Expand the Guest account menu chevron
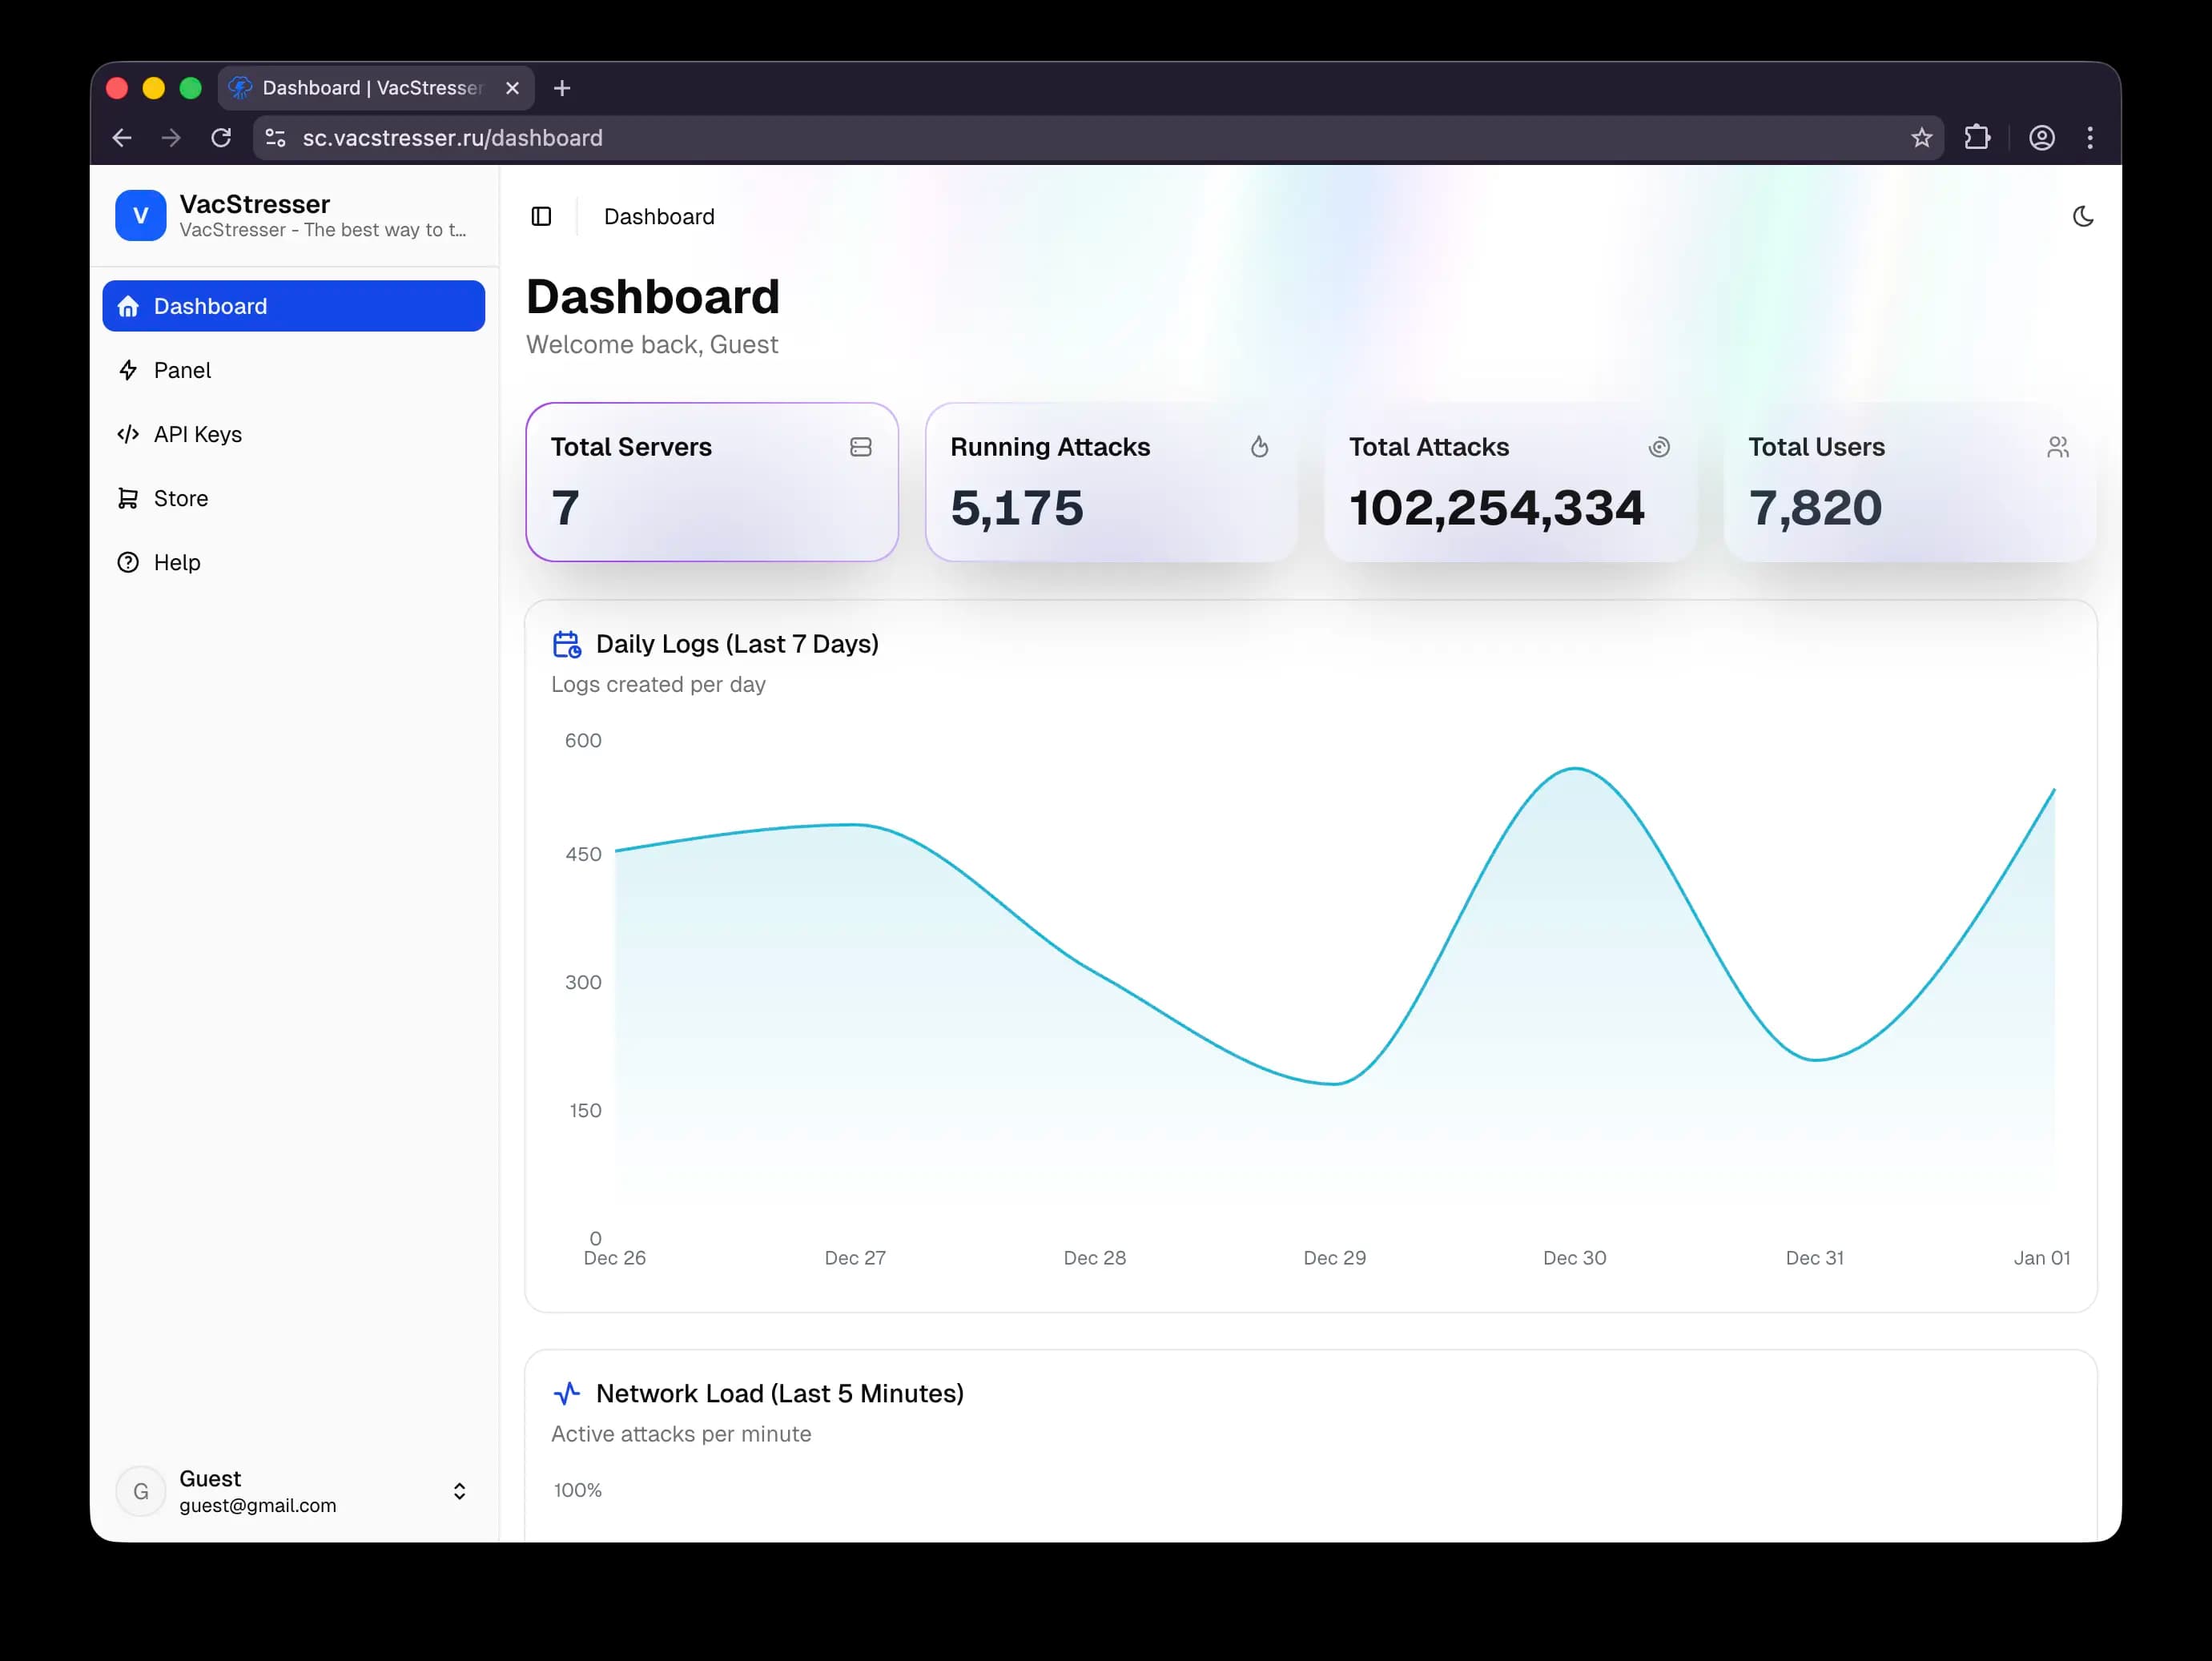Screen dimensions: 2212x1661 coord(460,1491)
